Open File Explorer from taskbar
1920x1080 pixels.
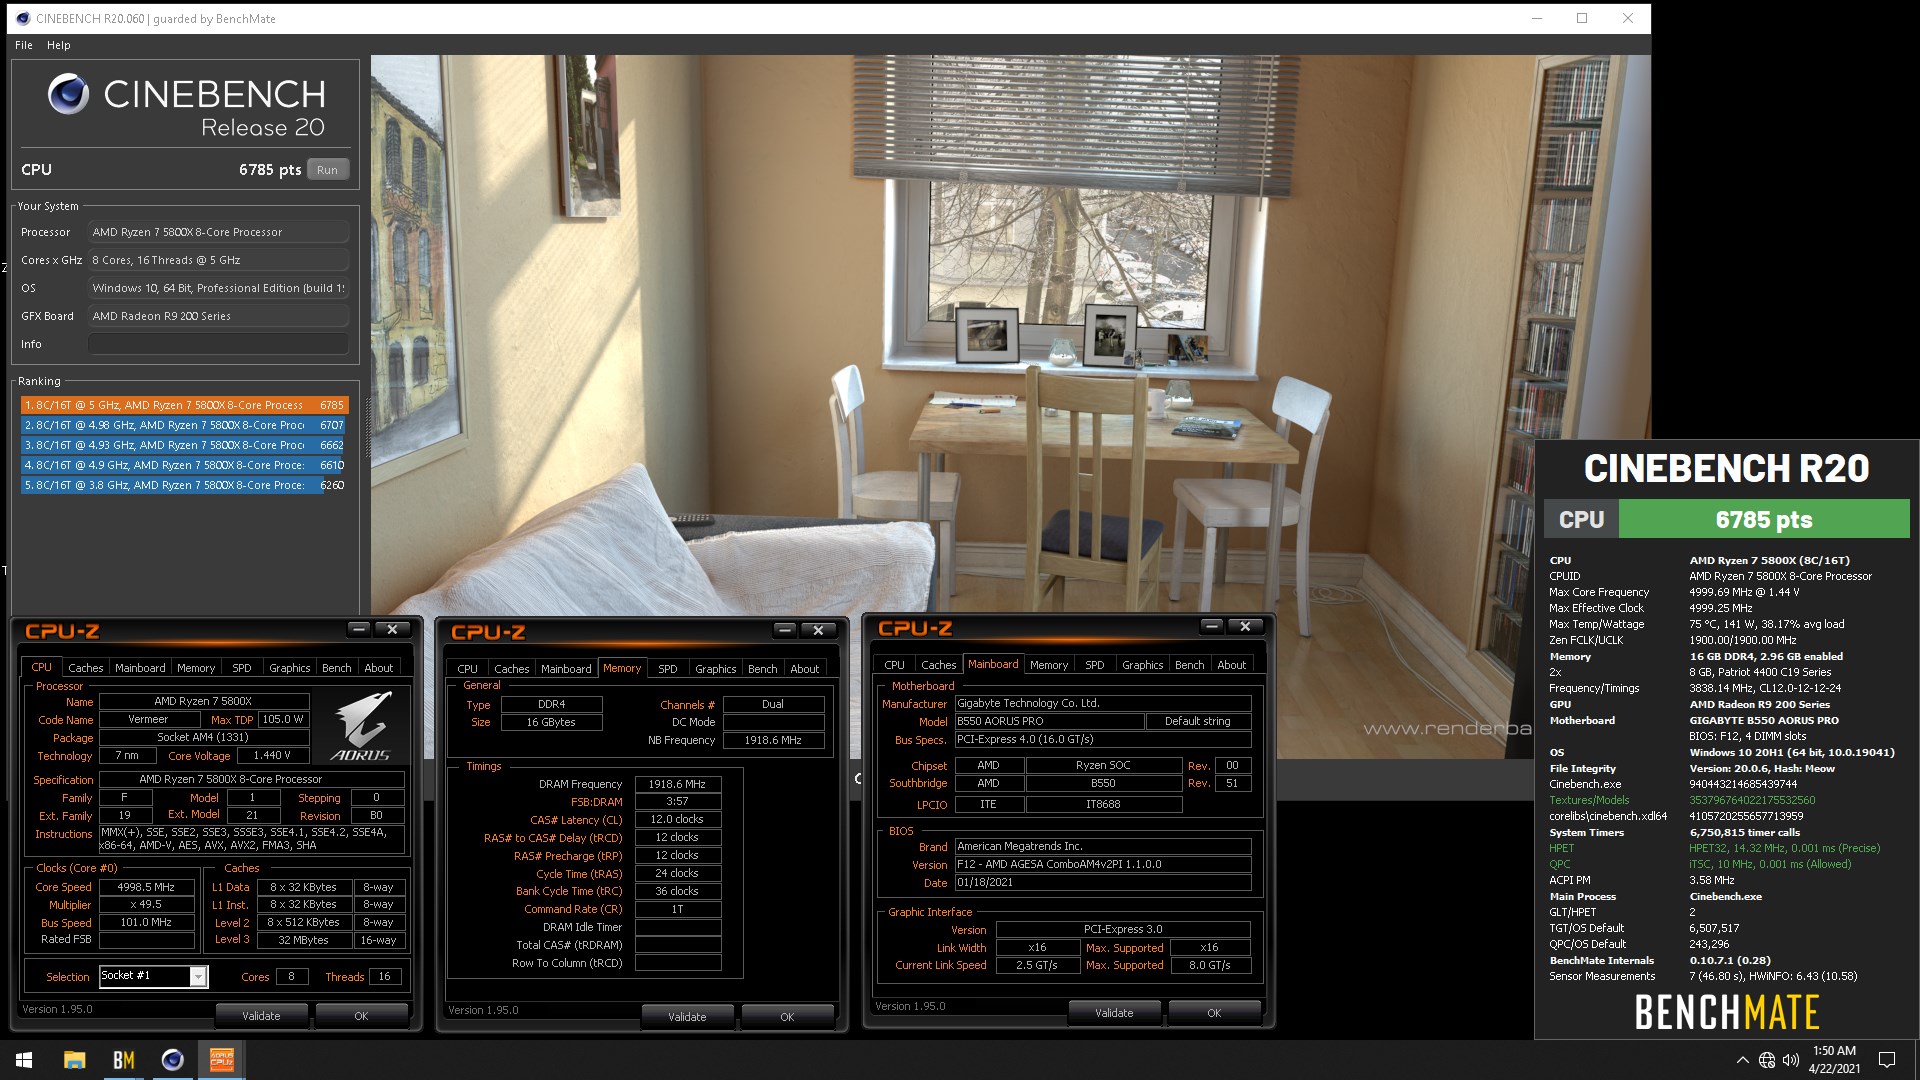74,1060
